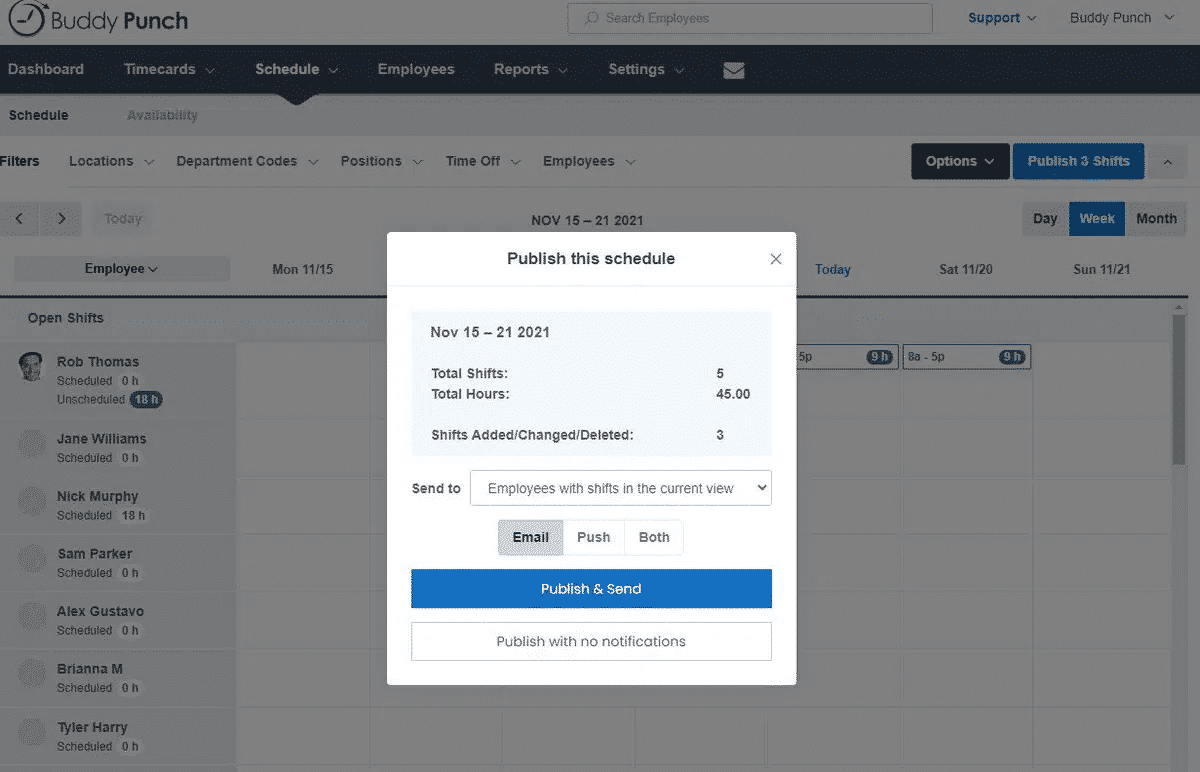Collapse the filters bar with up chevron
The height and width of the screenshot is (772, 1200).
point(1167,161)
